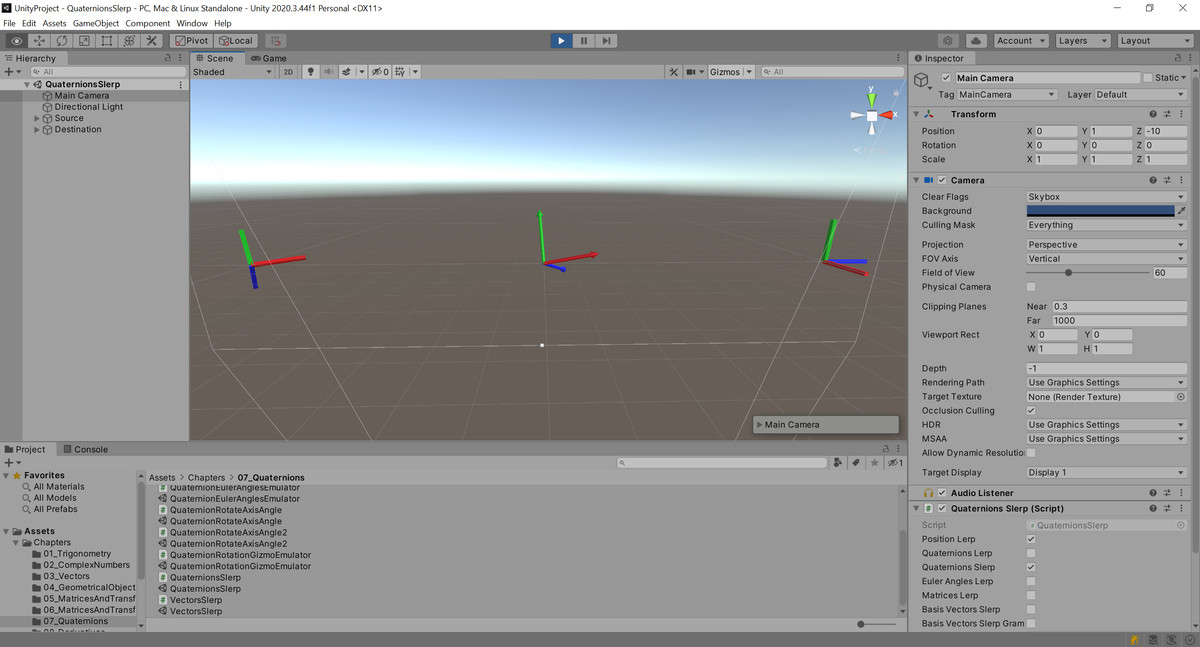Open Audio Listener options menu
This screenshot has height=647, width=1200.
coord(1181,493)
